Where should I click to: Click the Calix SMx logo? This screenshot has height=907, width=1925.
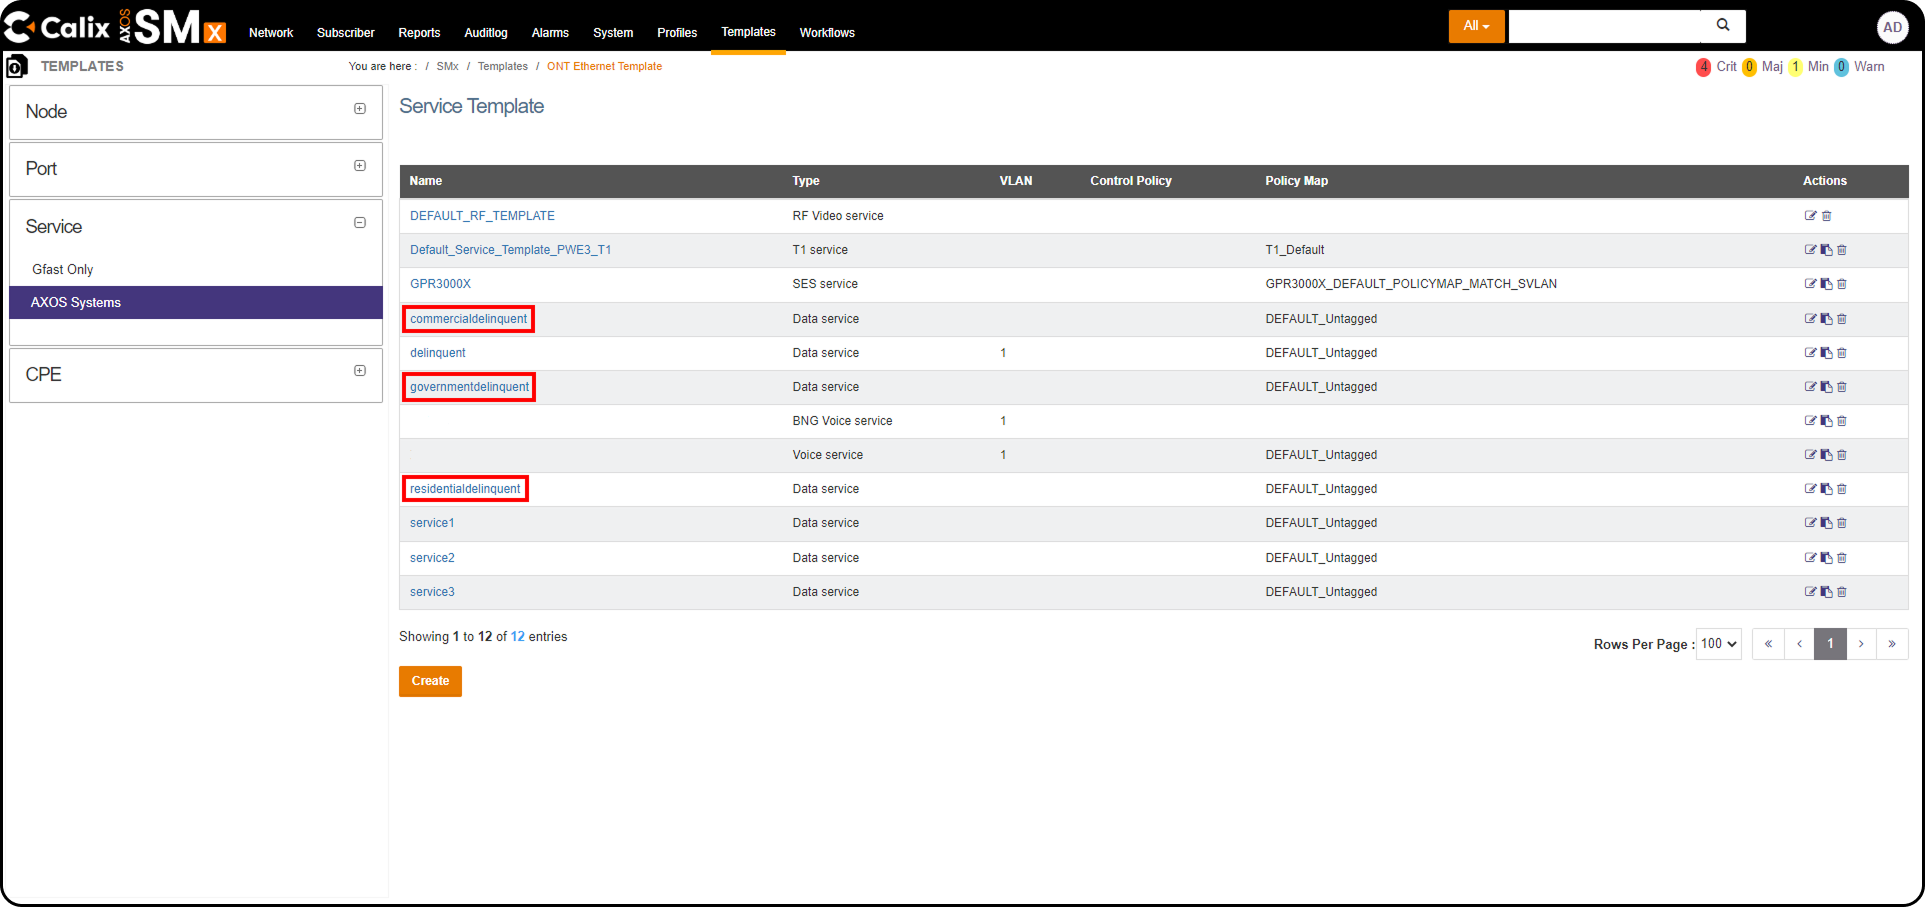click(116, 26)
